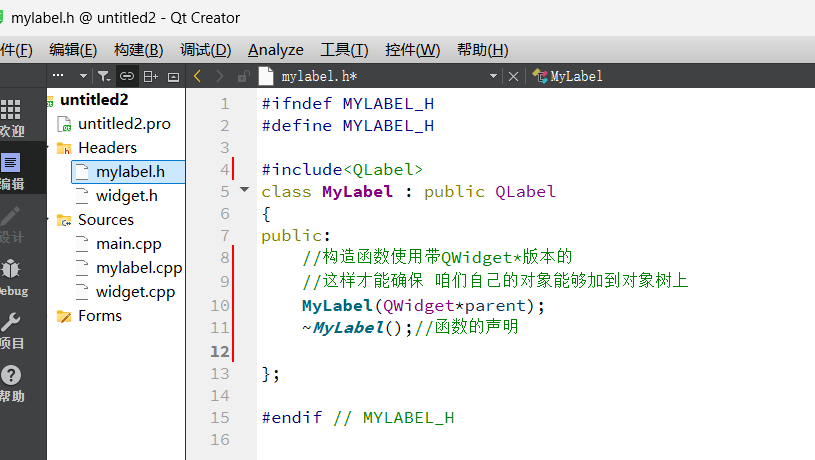Open the 工具(T) menu
The width and height of the screenshot is (815, 460).
click(344, 50)
